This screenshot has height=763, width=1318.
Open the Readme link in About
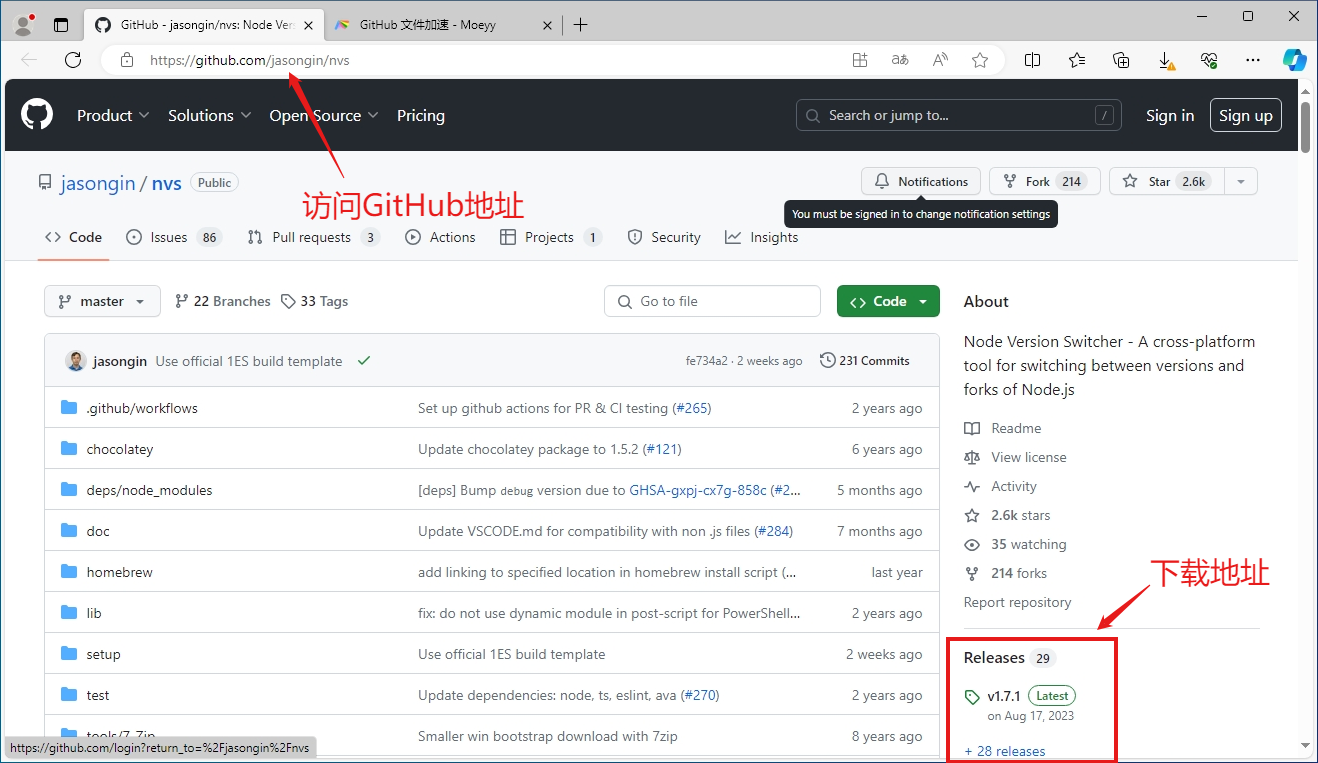pos(1003,428)
